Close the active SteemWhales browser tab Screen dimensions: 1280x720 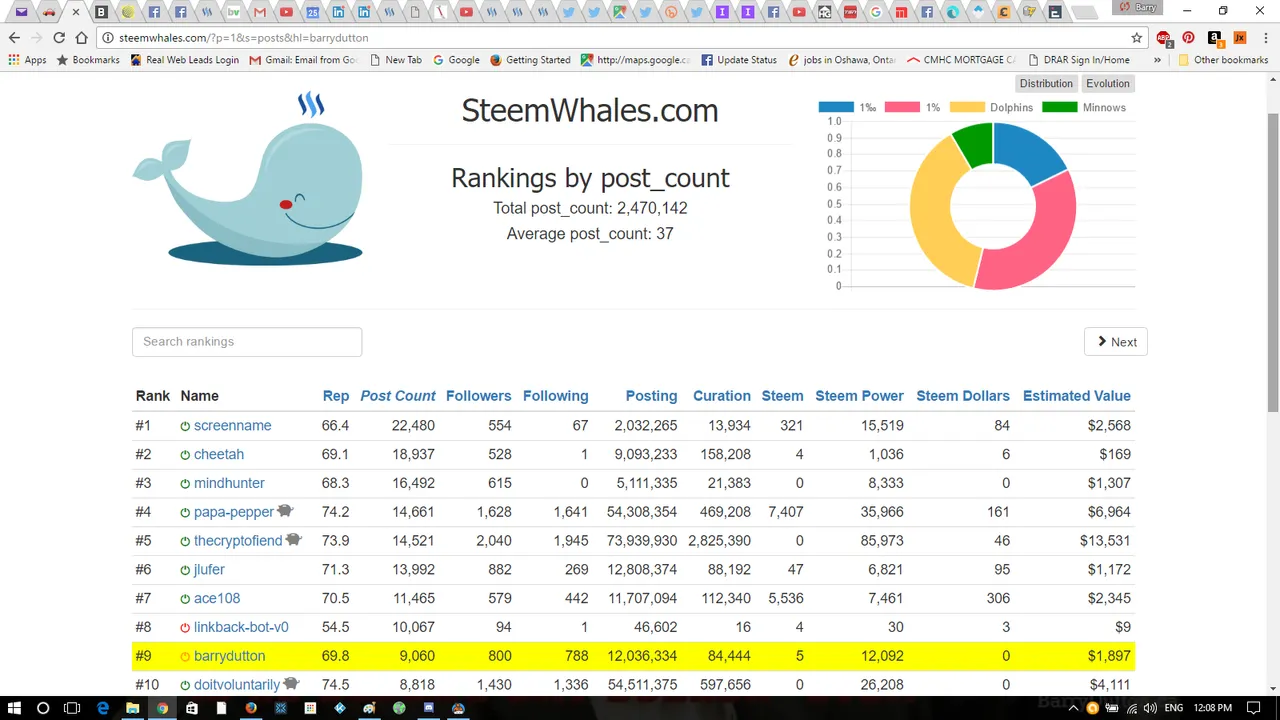pyautogui.click(x=75, y=12)
